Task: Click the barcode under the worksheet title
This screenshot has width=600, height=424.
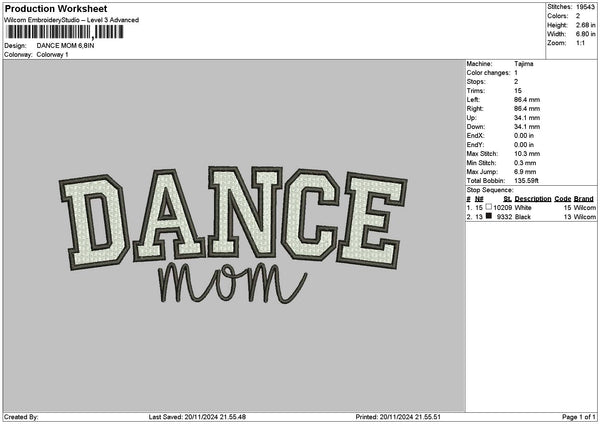Action: 65,32
